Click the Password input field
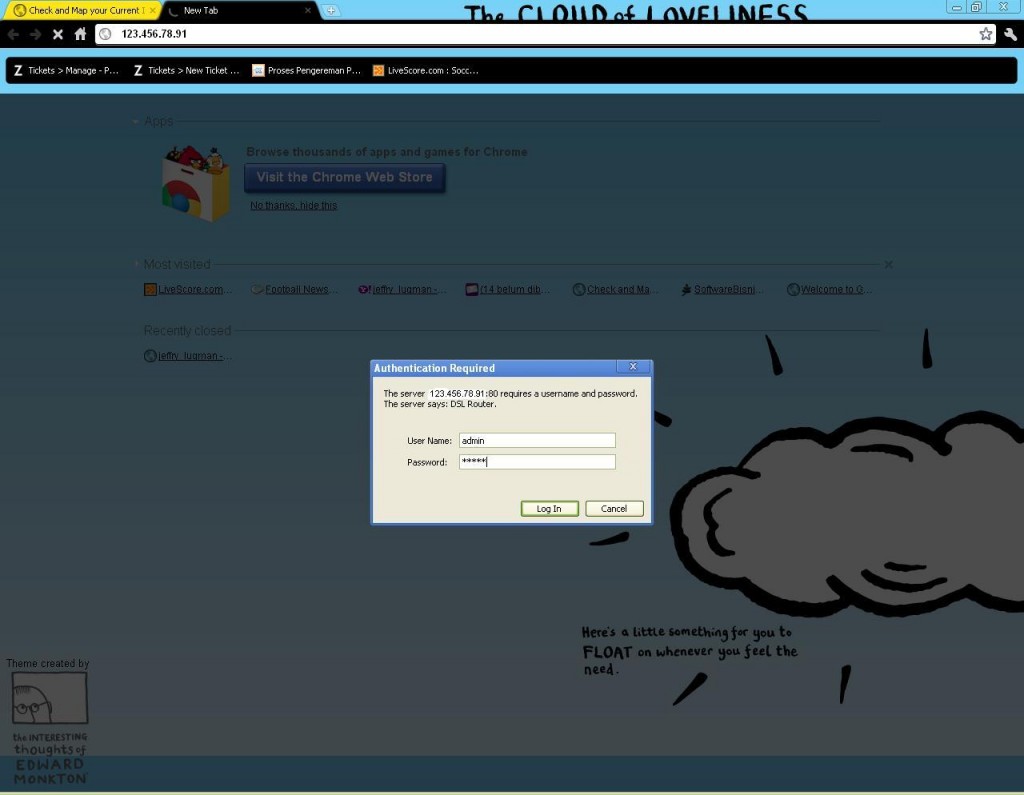1024x795 pixels. pos(537,462)
